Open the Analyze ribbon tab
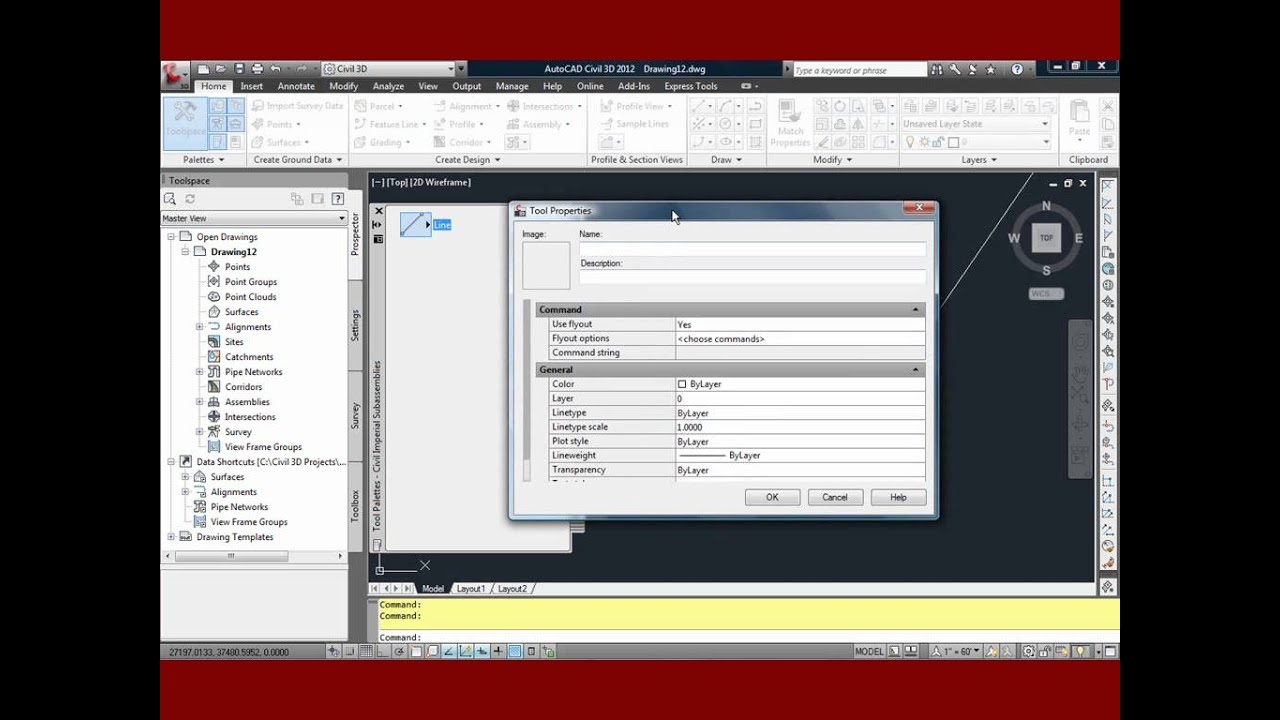This screenshot has width=1280, height=720. click(388, 86)
